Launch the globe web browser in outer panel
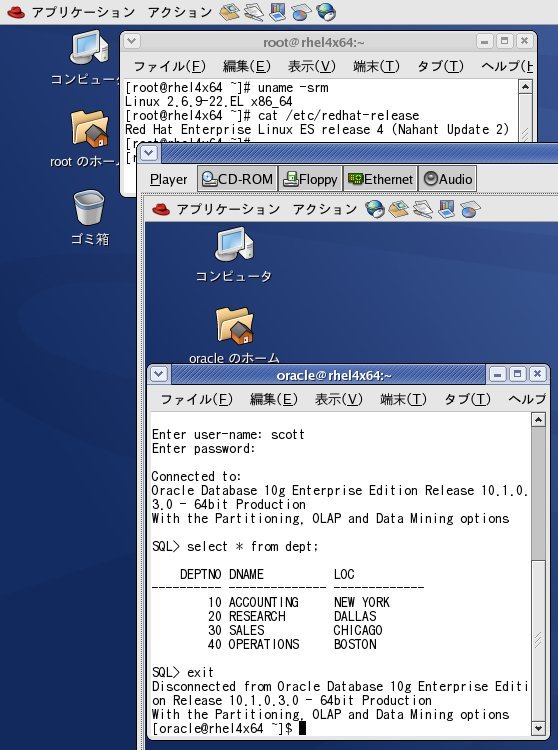The height and width of the screenshot is (750, 558). click(326, 12)
